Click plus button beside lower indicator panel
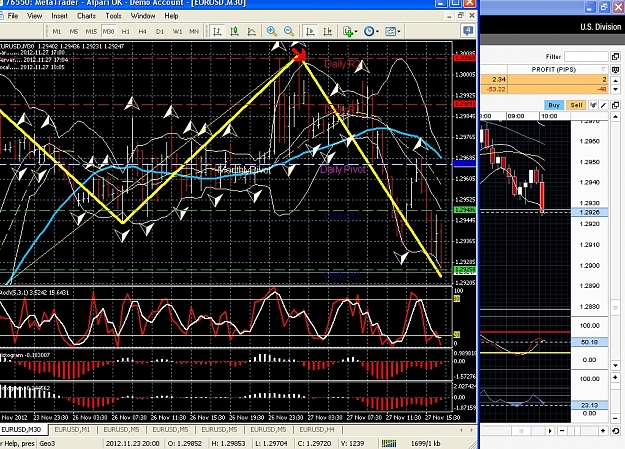625x449 pixels. [x=615, y=377]
